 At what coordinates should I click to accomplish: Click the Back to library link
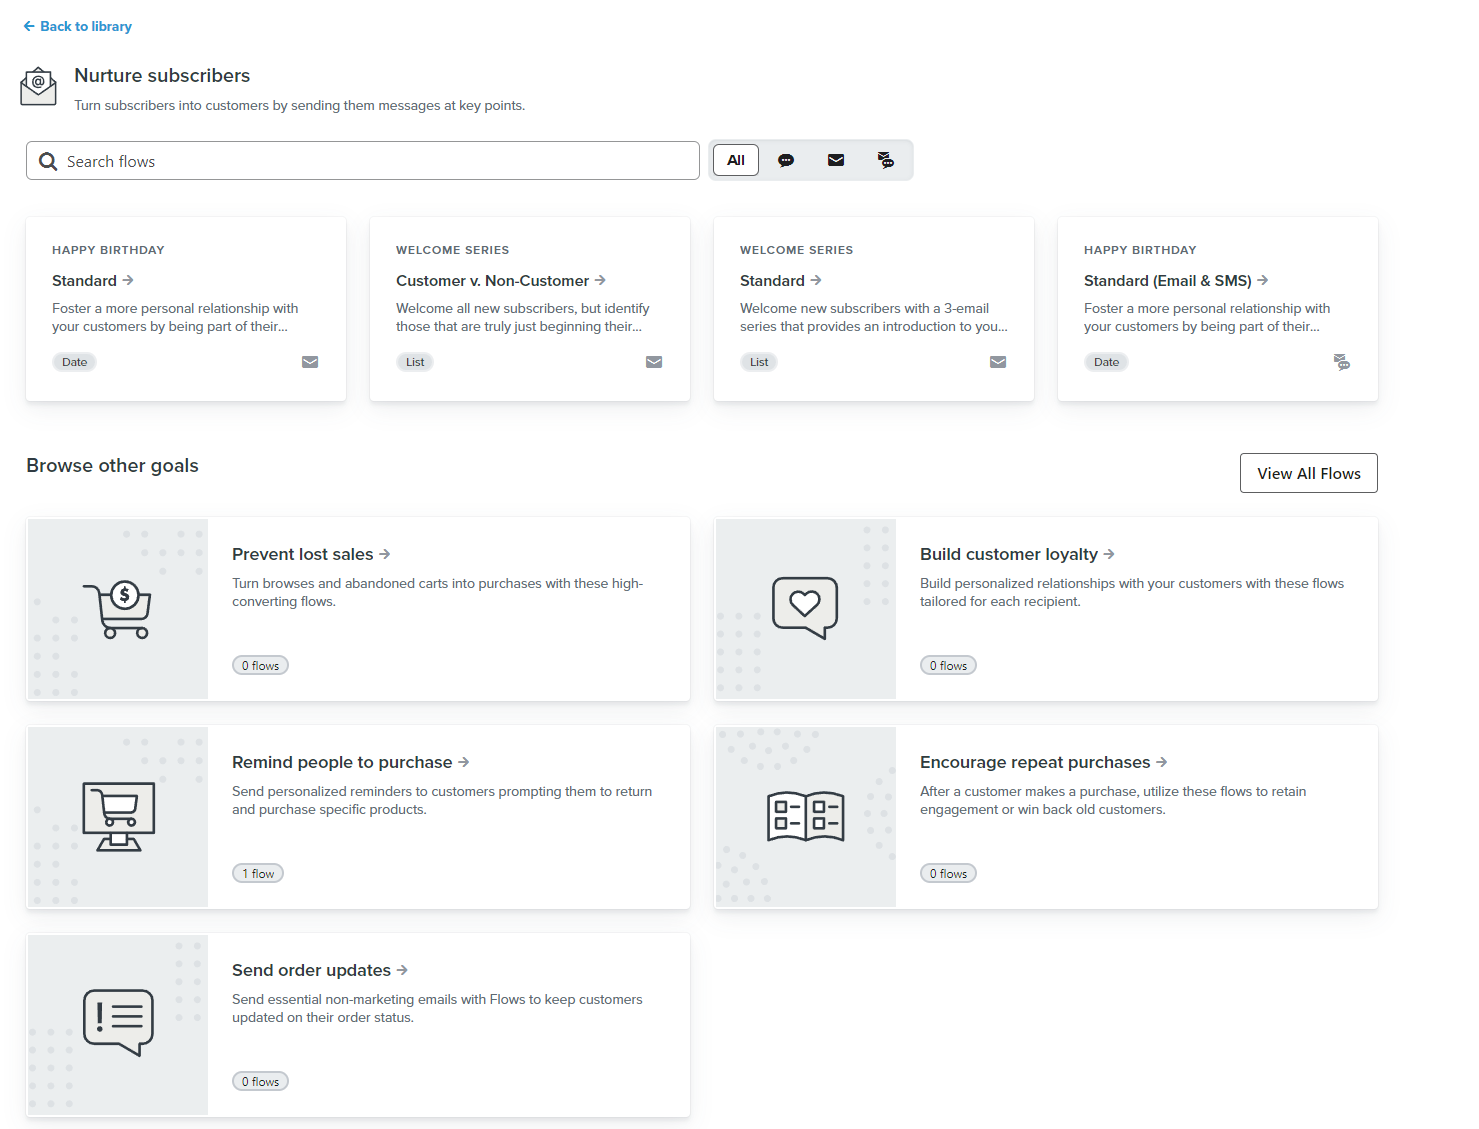pos(77,26)
